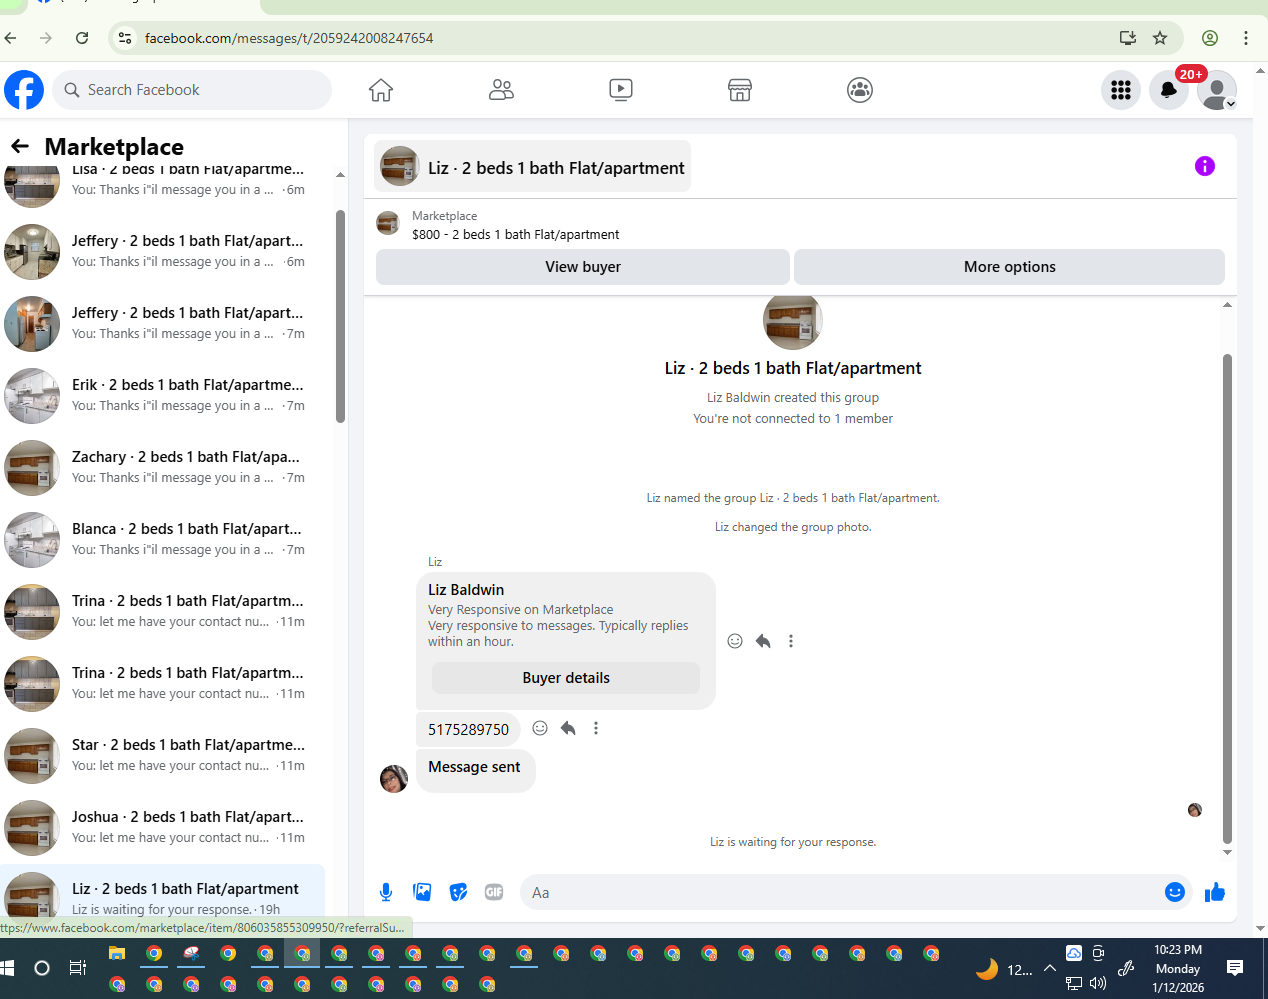Open the Blanca 2 beds conversation
This screenshot has width=1268, height=999.
tap(164, 539)
